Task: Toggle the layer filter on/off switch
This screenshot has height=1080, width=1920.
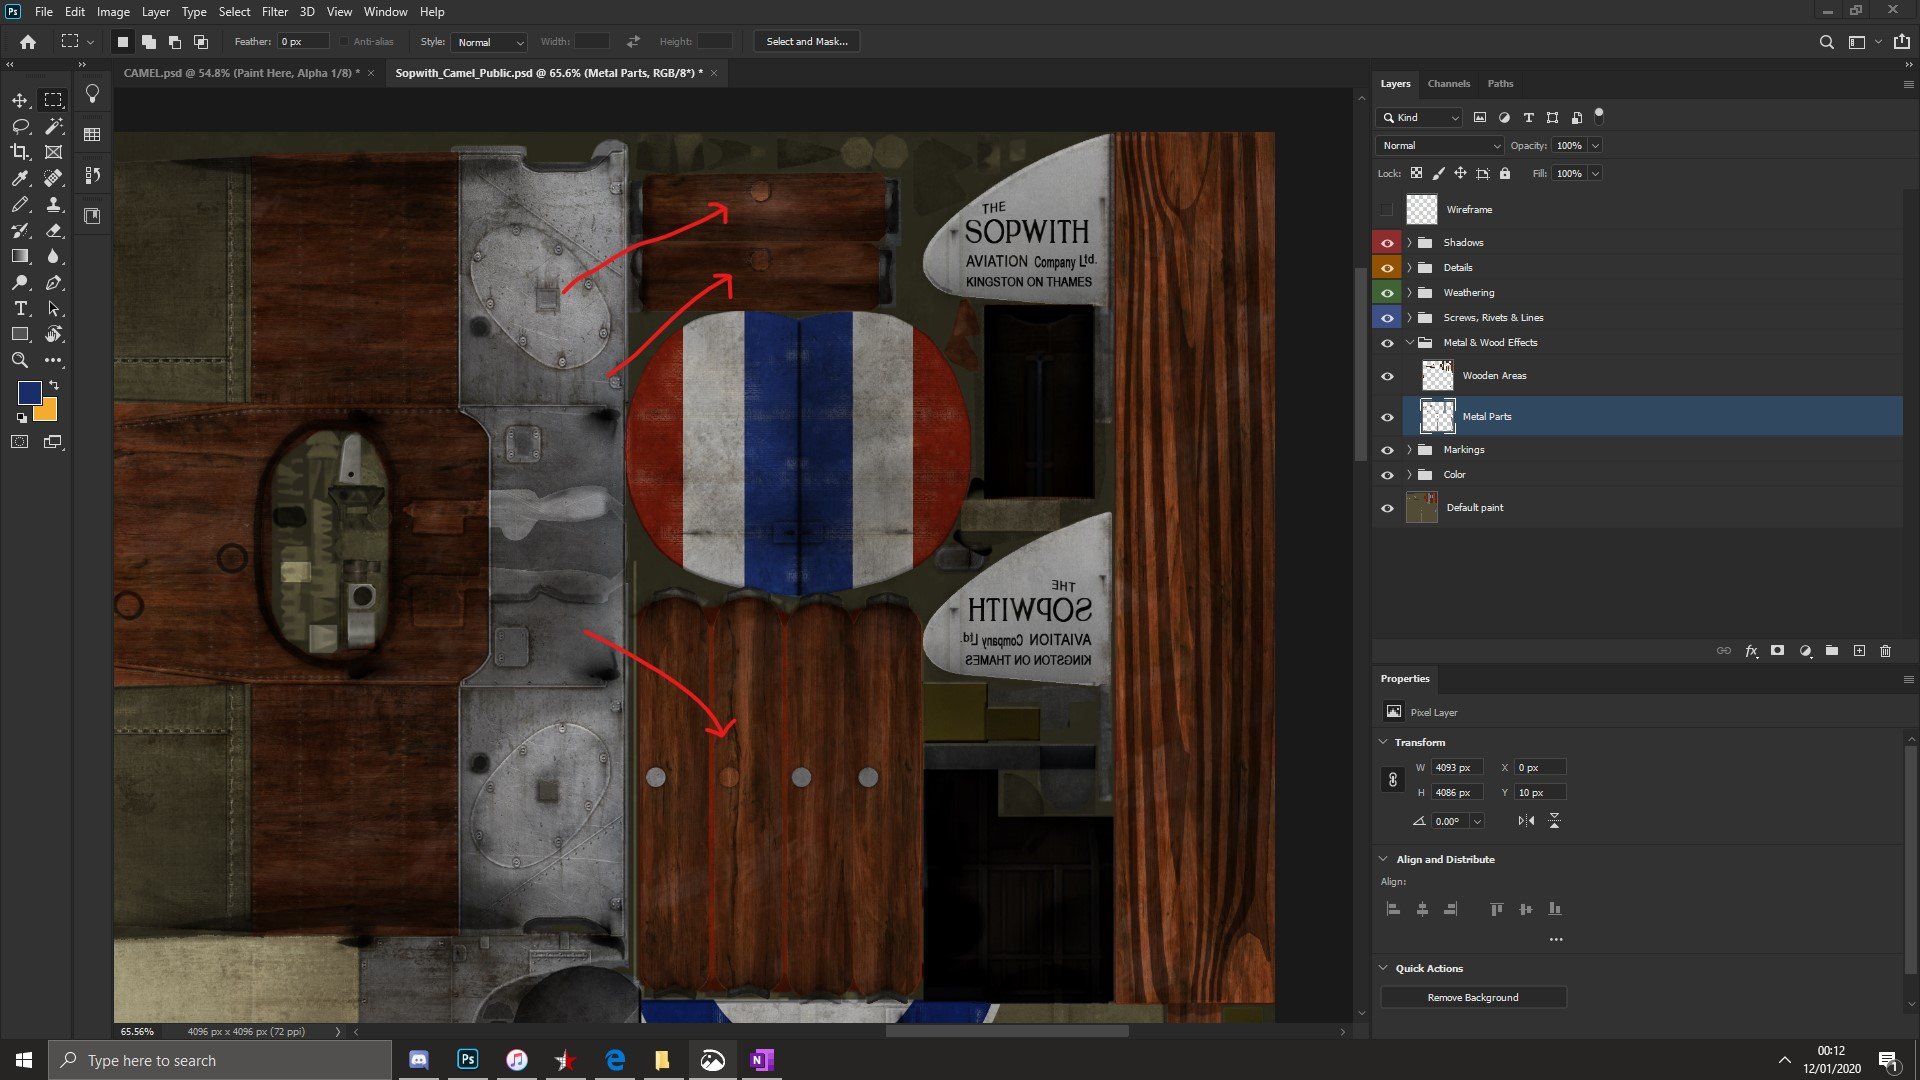Action: [1599, 115]
